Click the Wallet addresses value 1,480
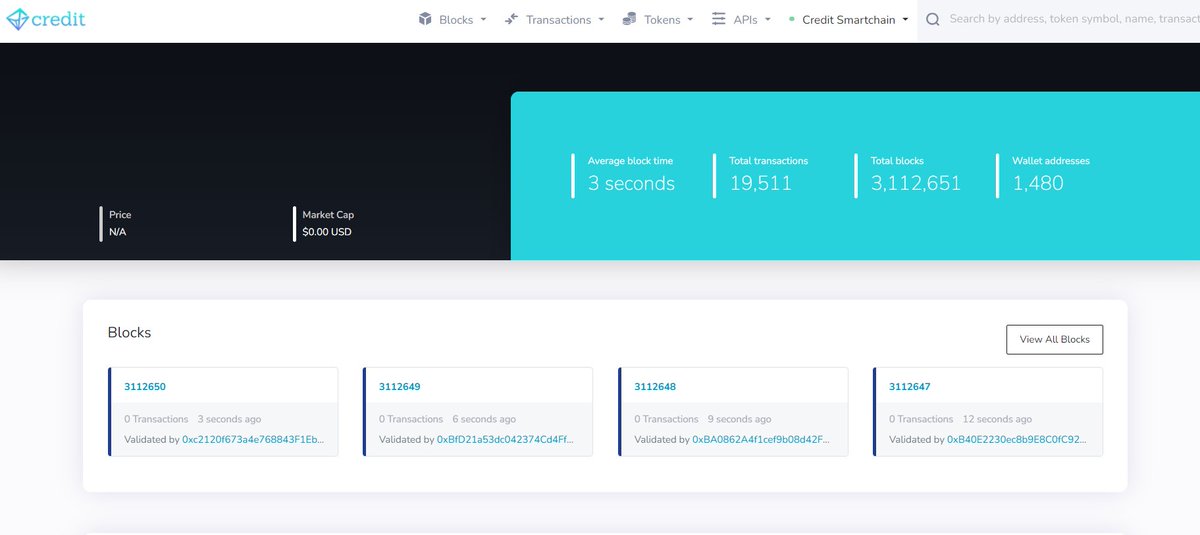The image size is (1200, 535). point(1038,183)
